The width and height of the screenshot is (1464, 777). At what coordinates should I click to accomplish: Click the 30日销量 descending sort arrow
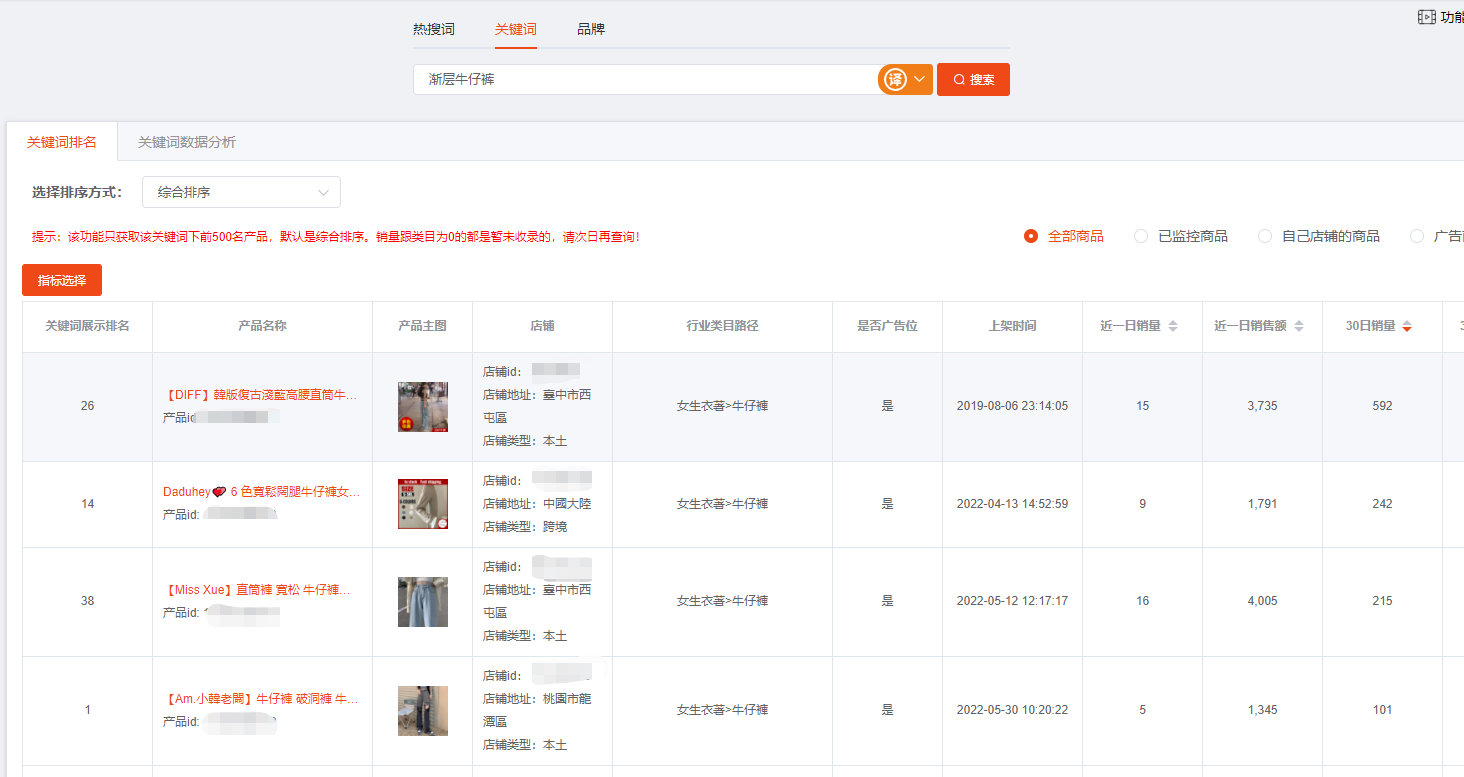1409,329
